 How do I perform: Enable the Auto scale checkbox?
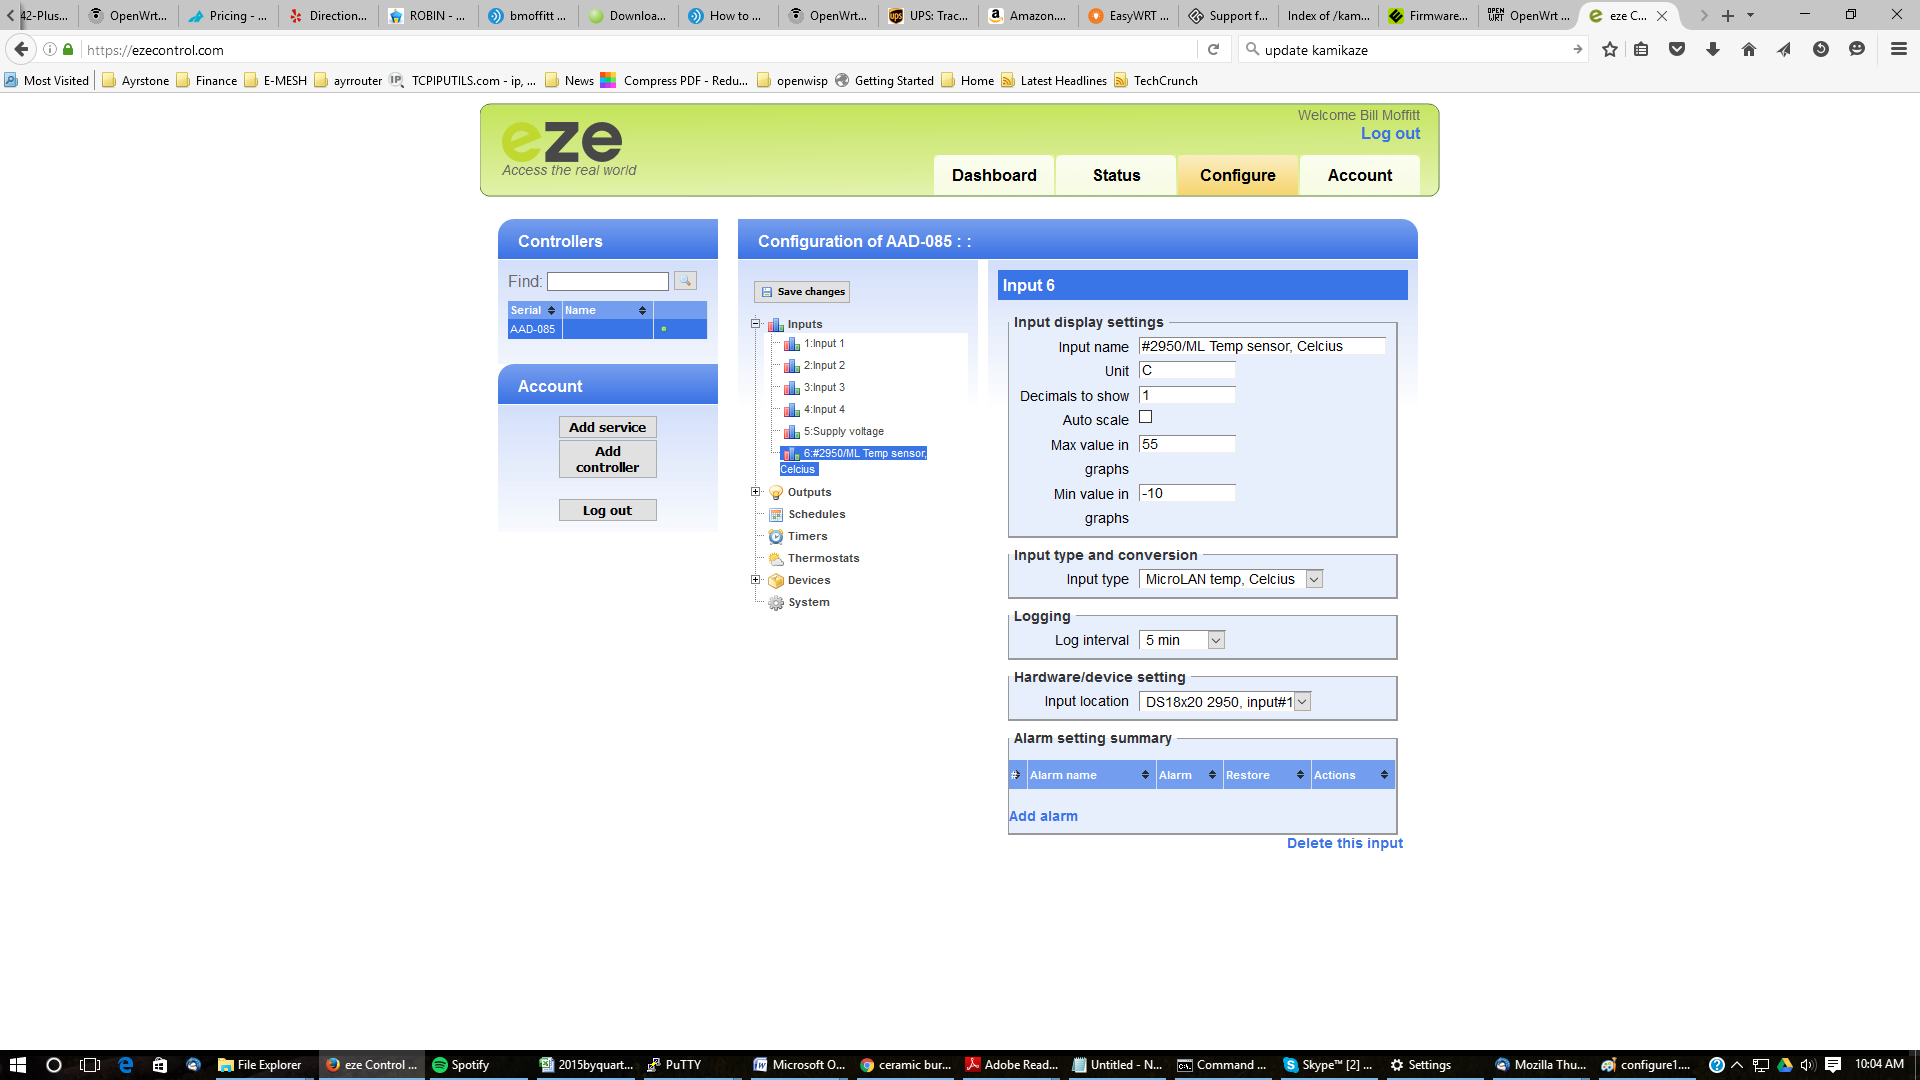1145,417
